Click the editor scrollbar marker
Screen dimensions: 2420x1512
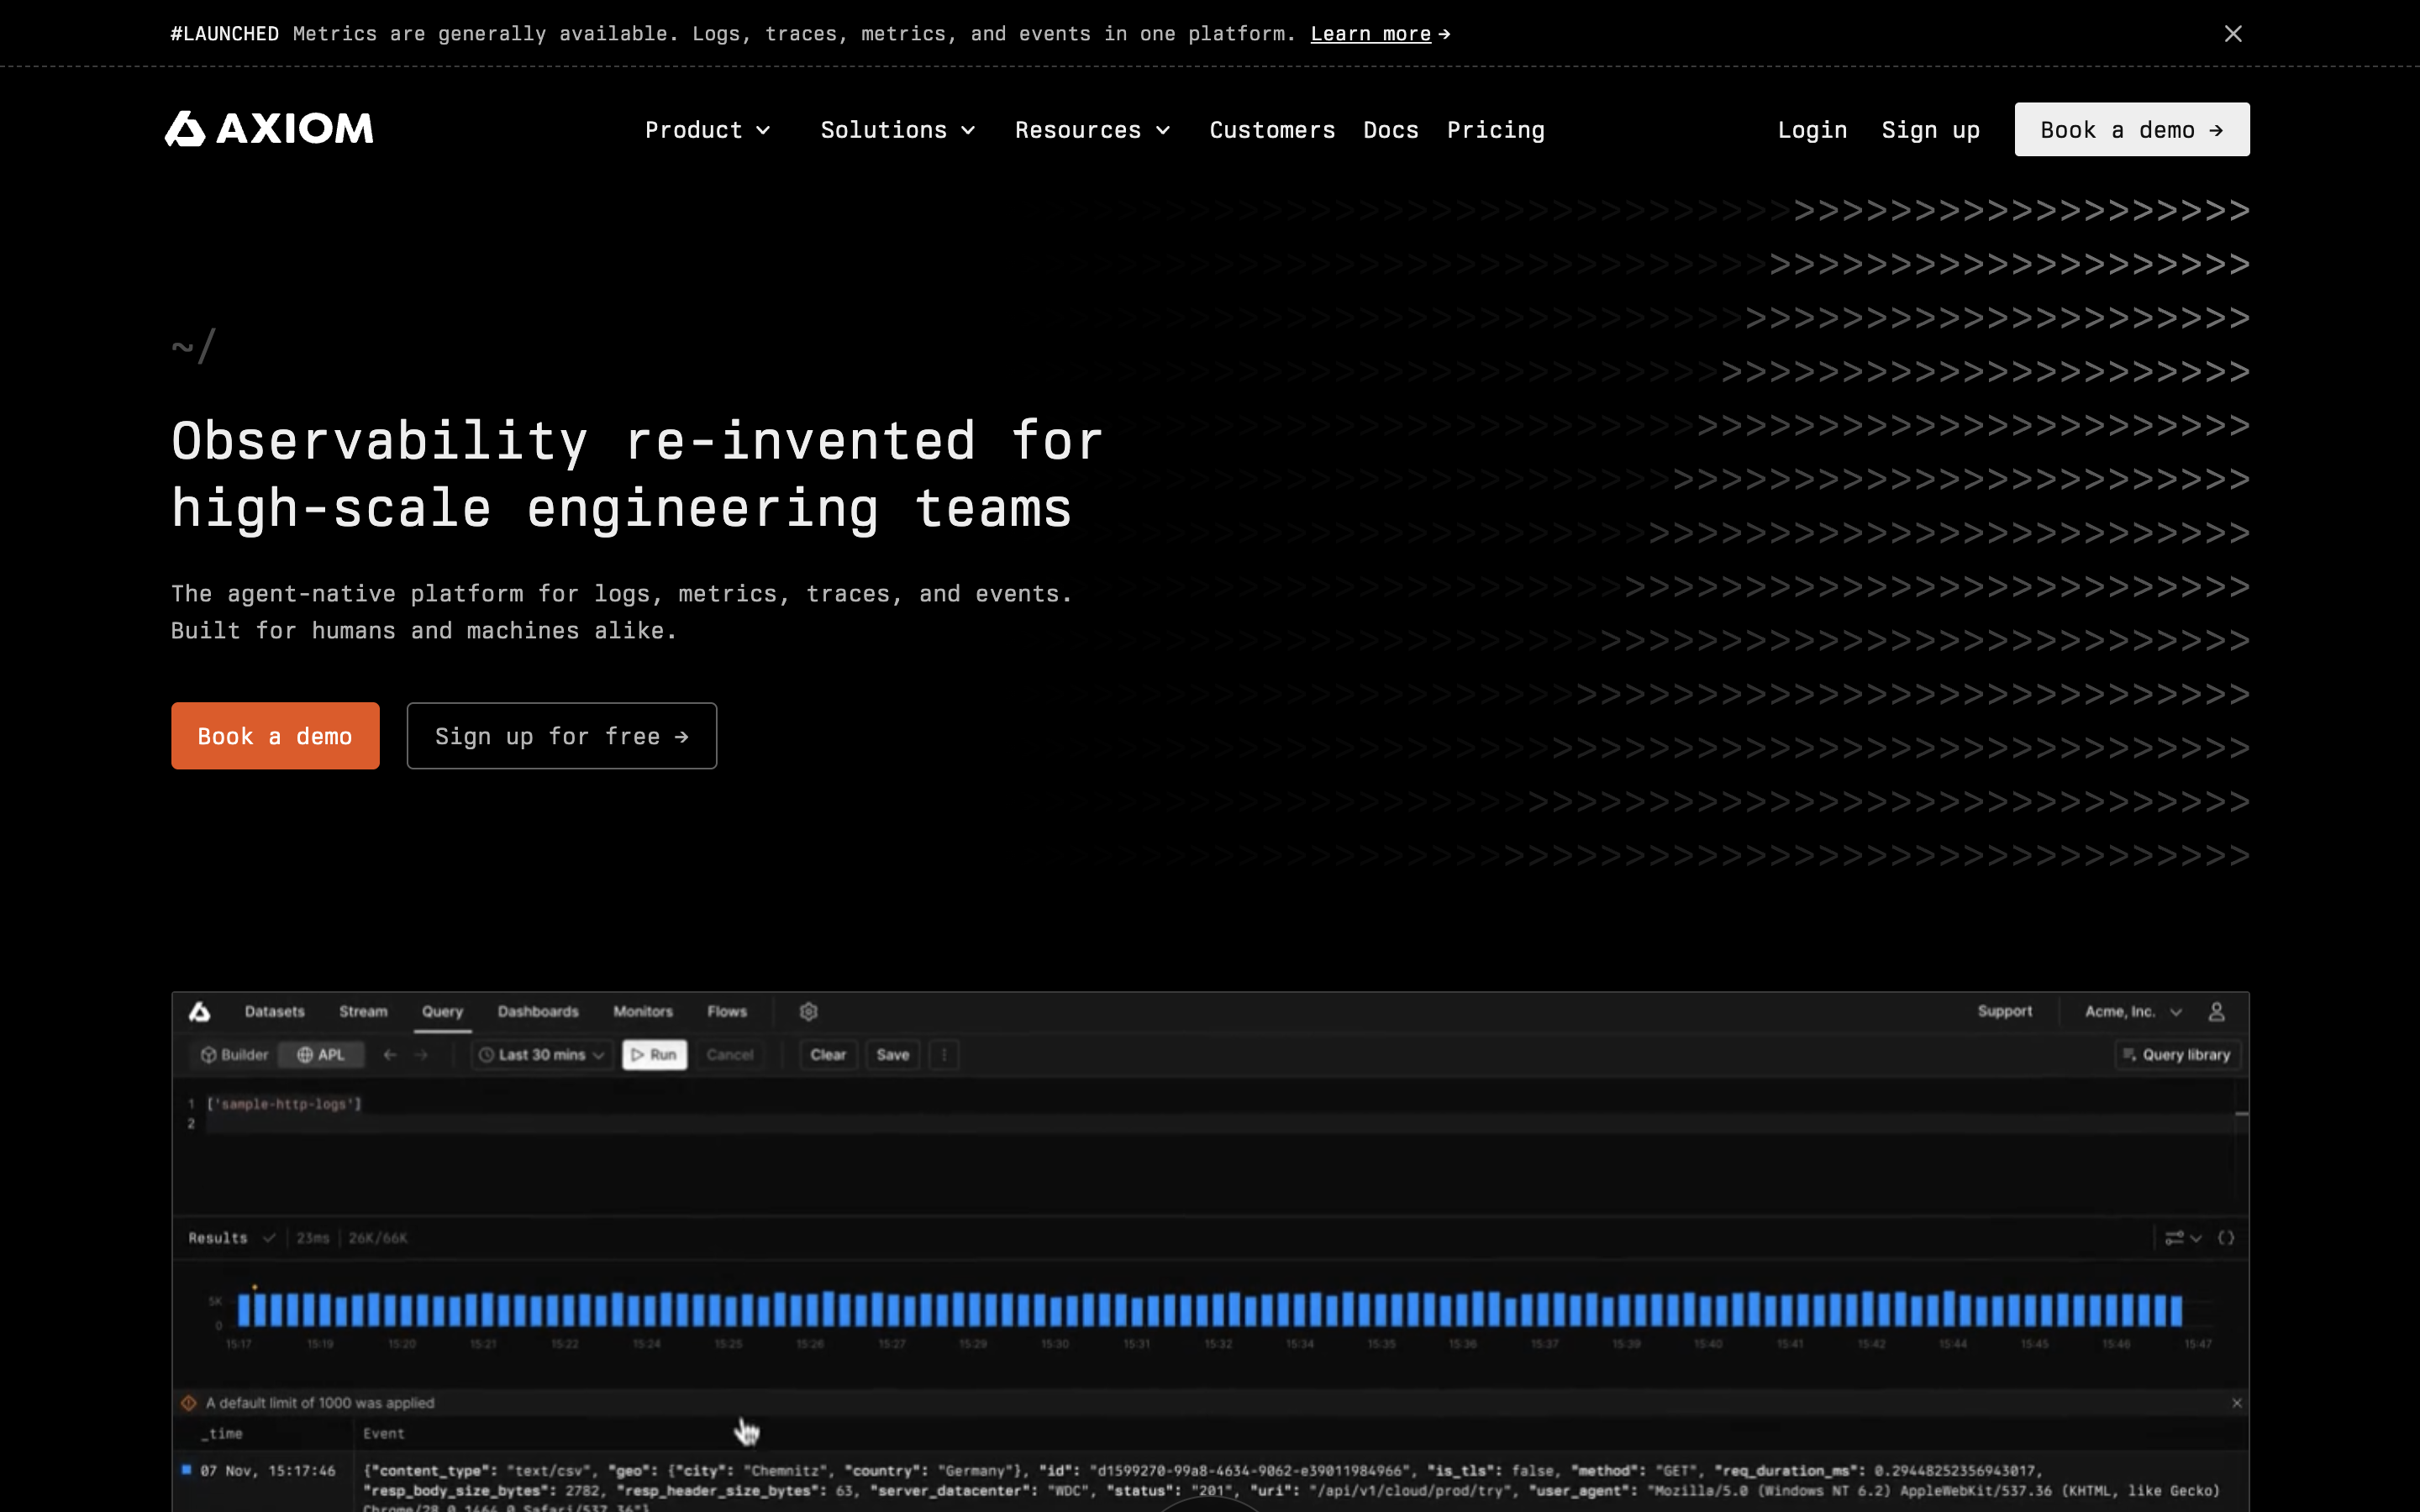(x=2241, y=1114)
